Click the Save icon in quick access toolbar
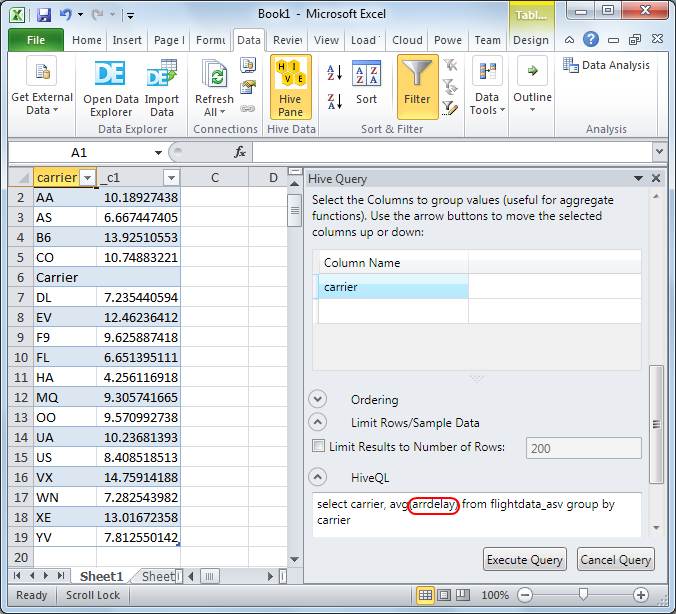Screen dimensions: 676x614 44,15
